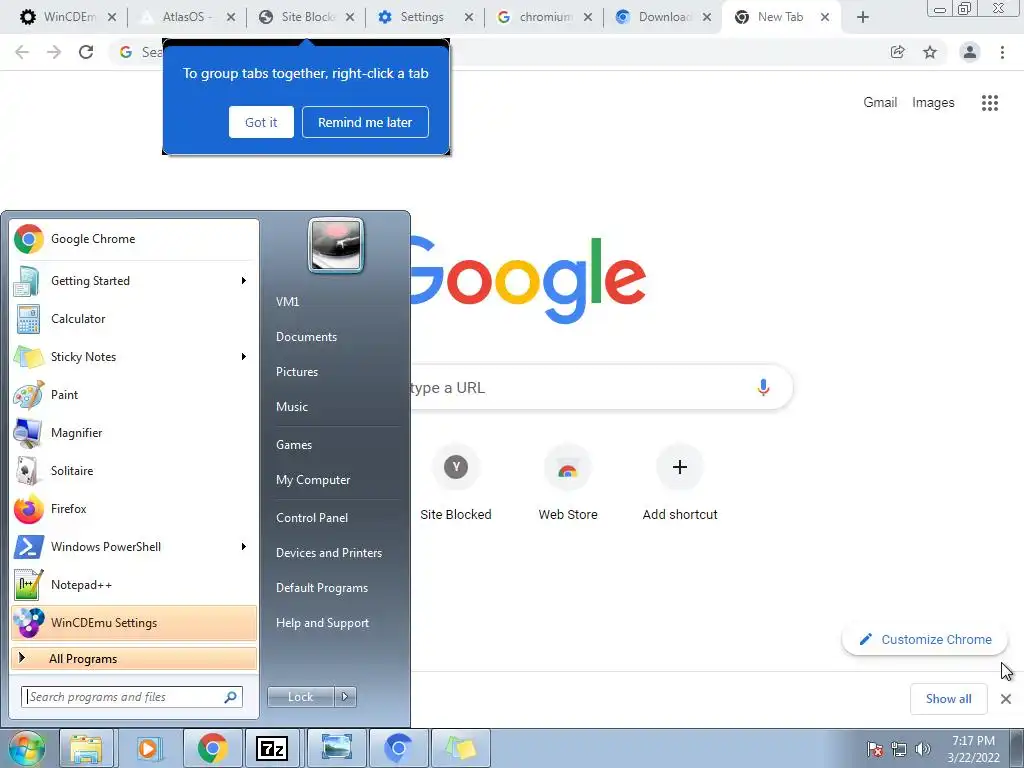Click the Google search box
1024x768 pixels.
pos(601,387)
